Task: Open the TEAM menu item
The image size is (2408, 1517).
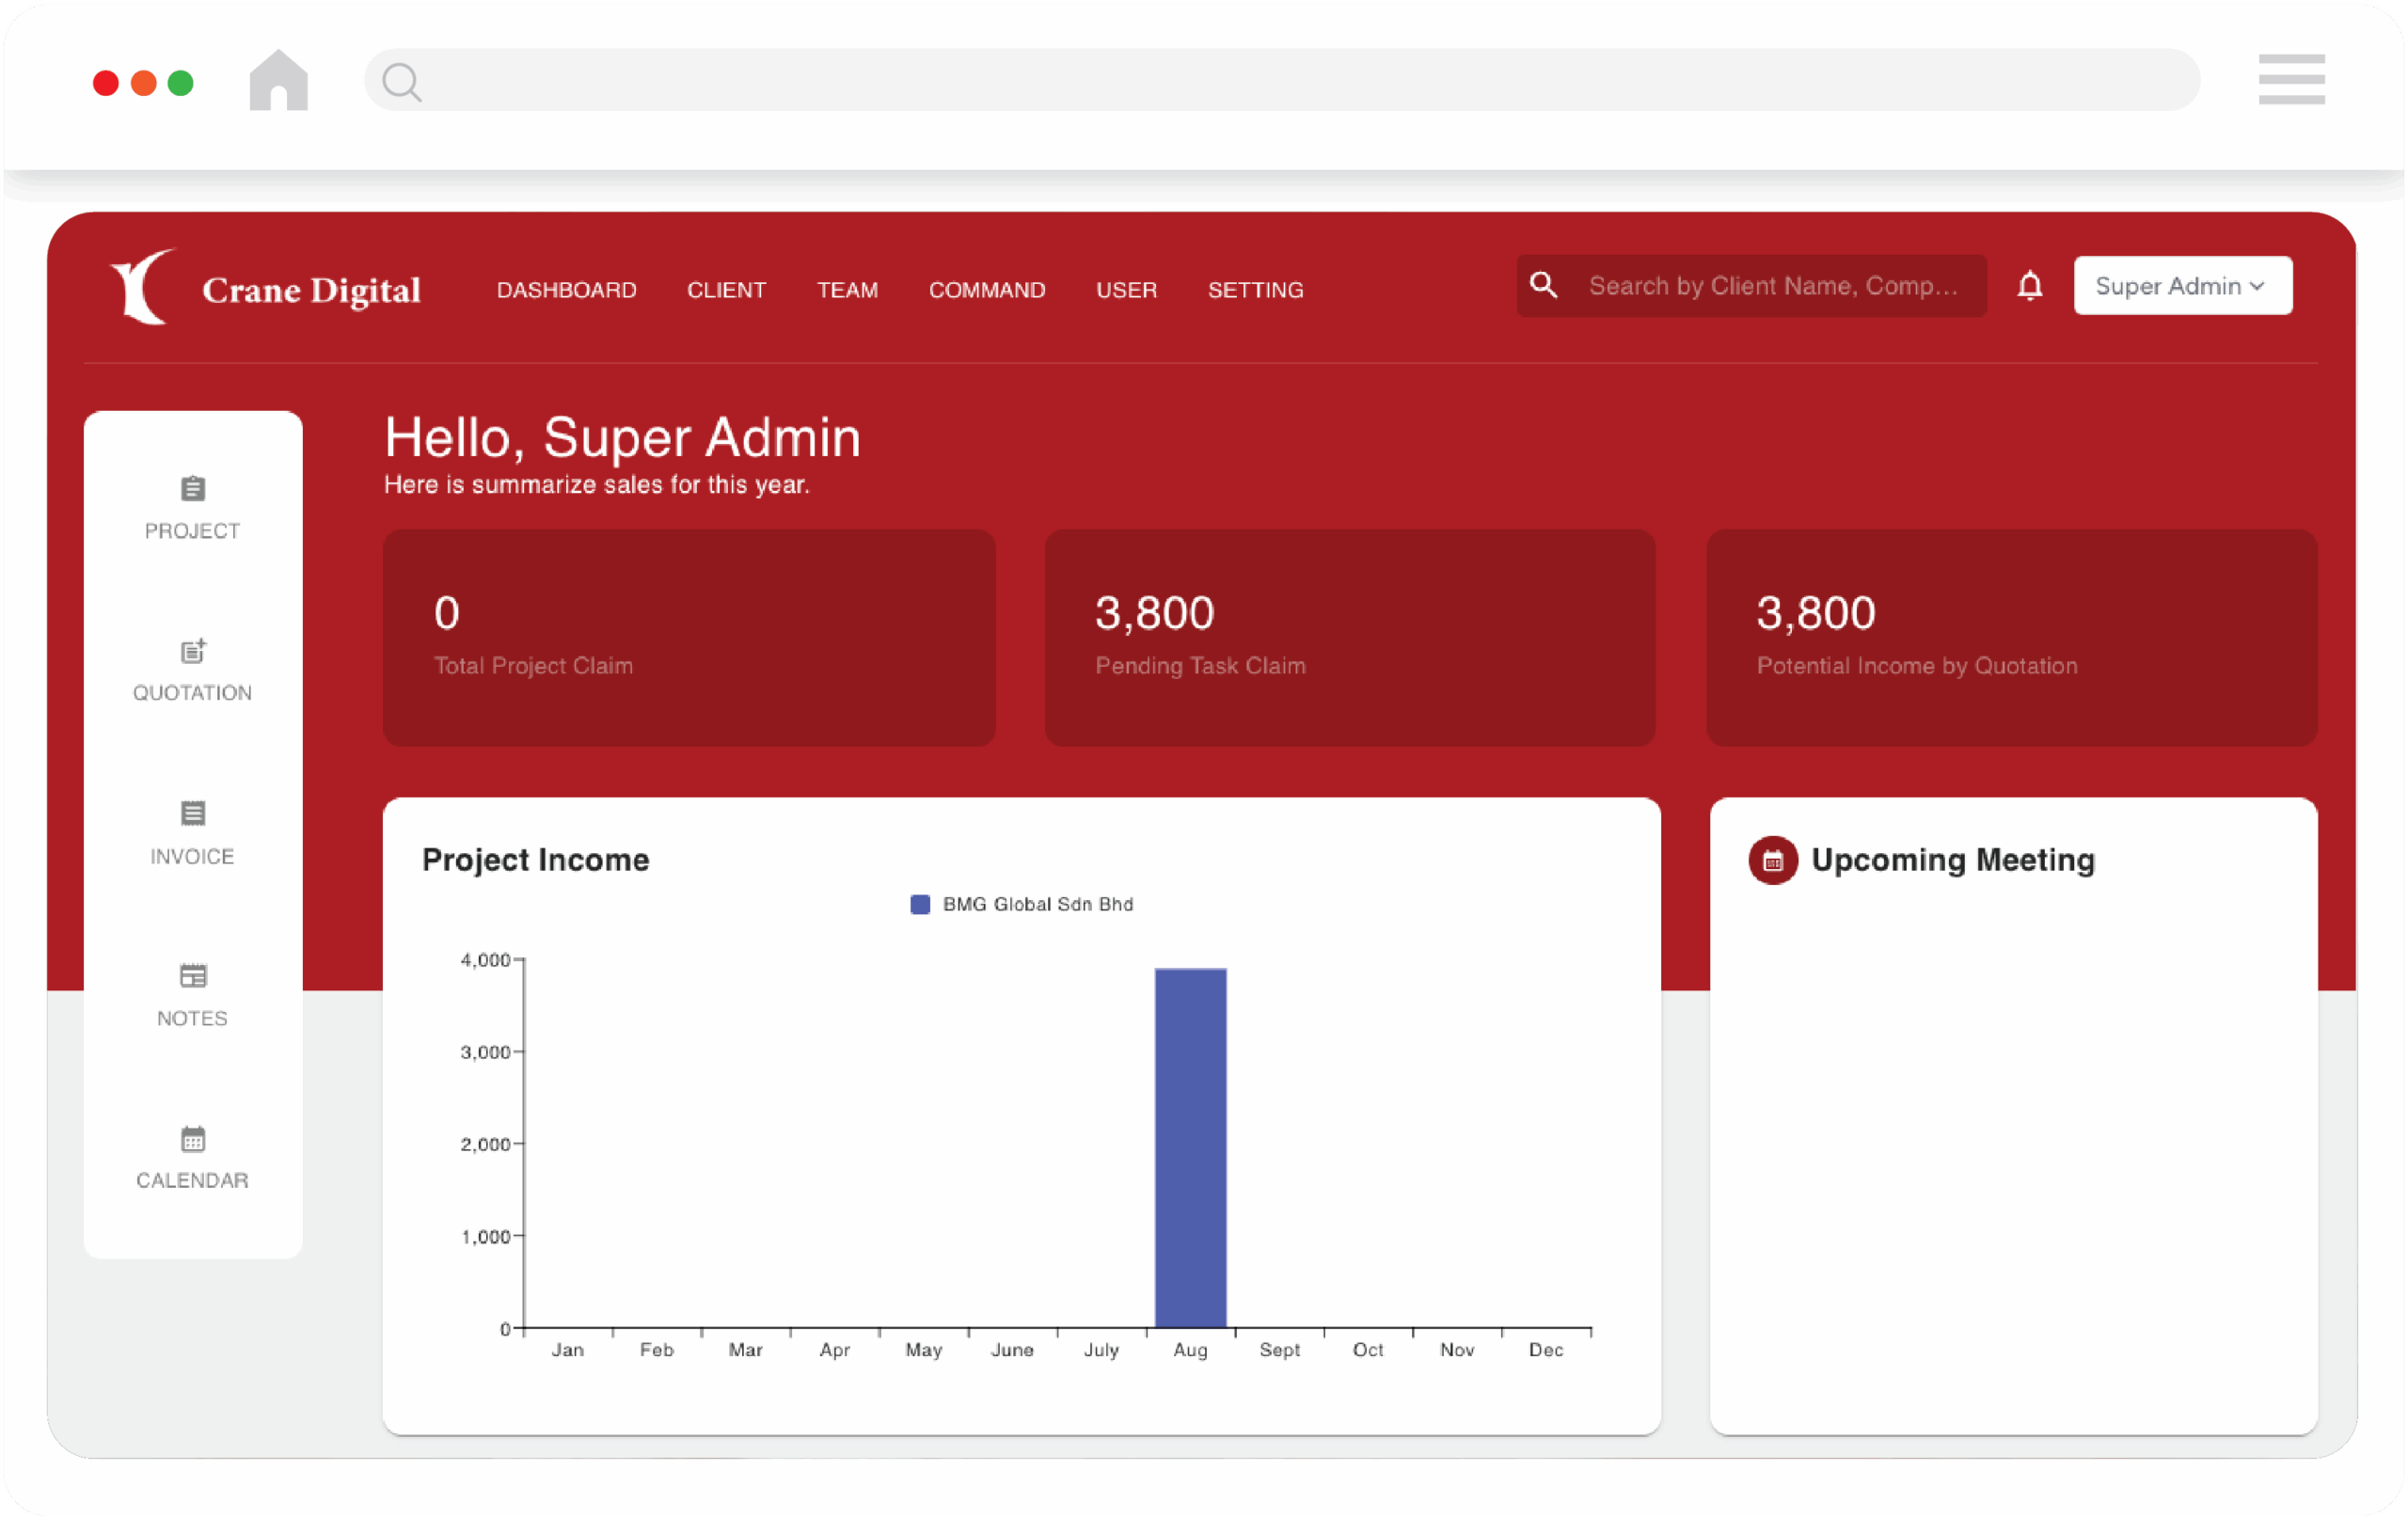Action: tap(847, 290)
